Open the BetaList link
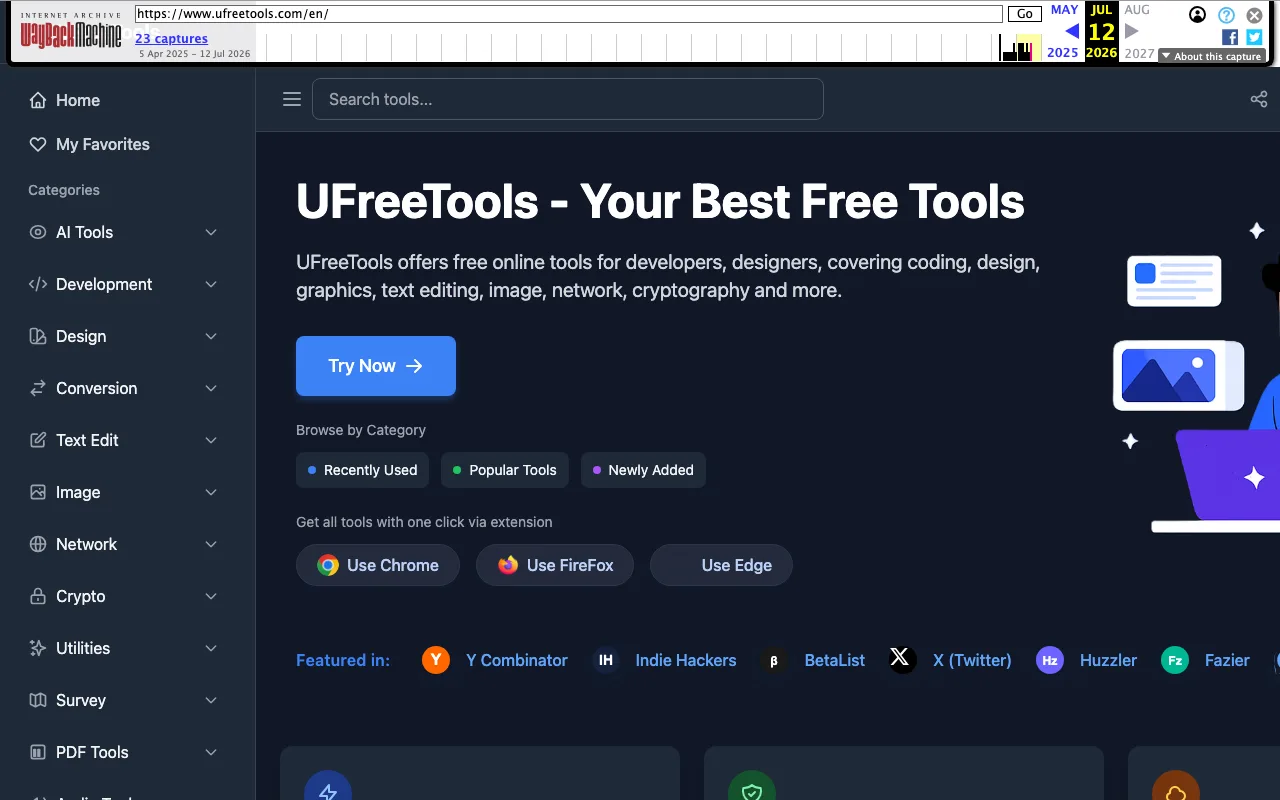Image resolution: width=1280 pixels, height=800 pixels. coord(835,660)
